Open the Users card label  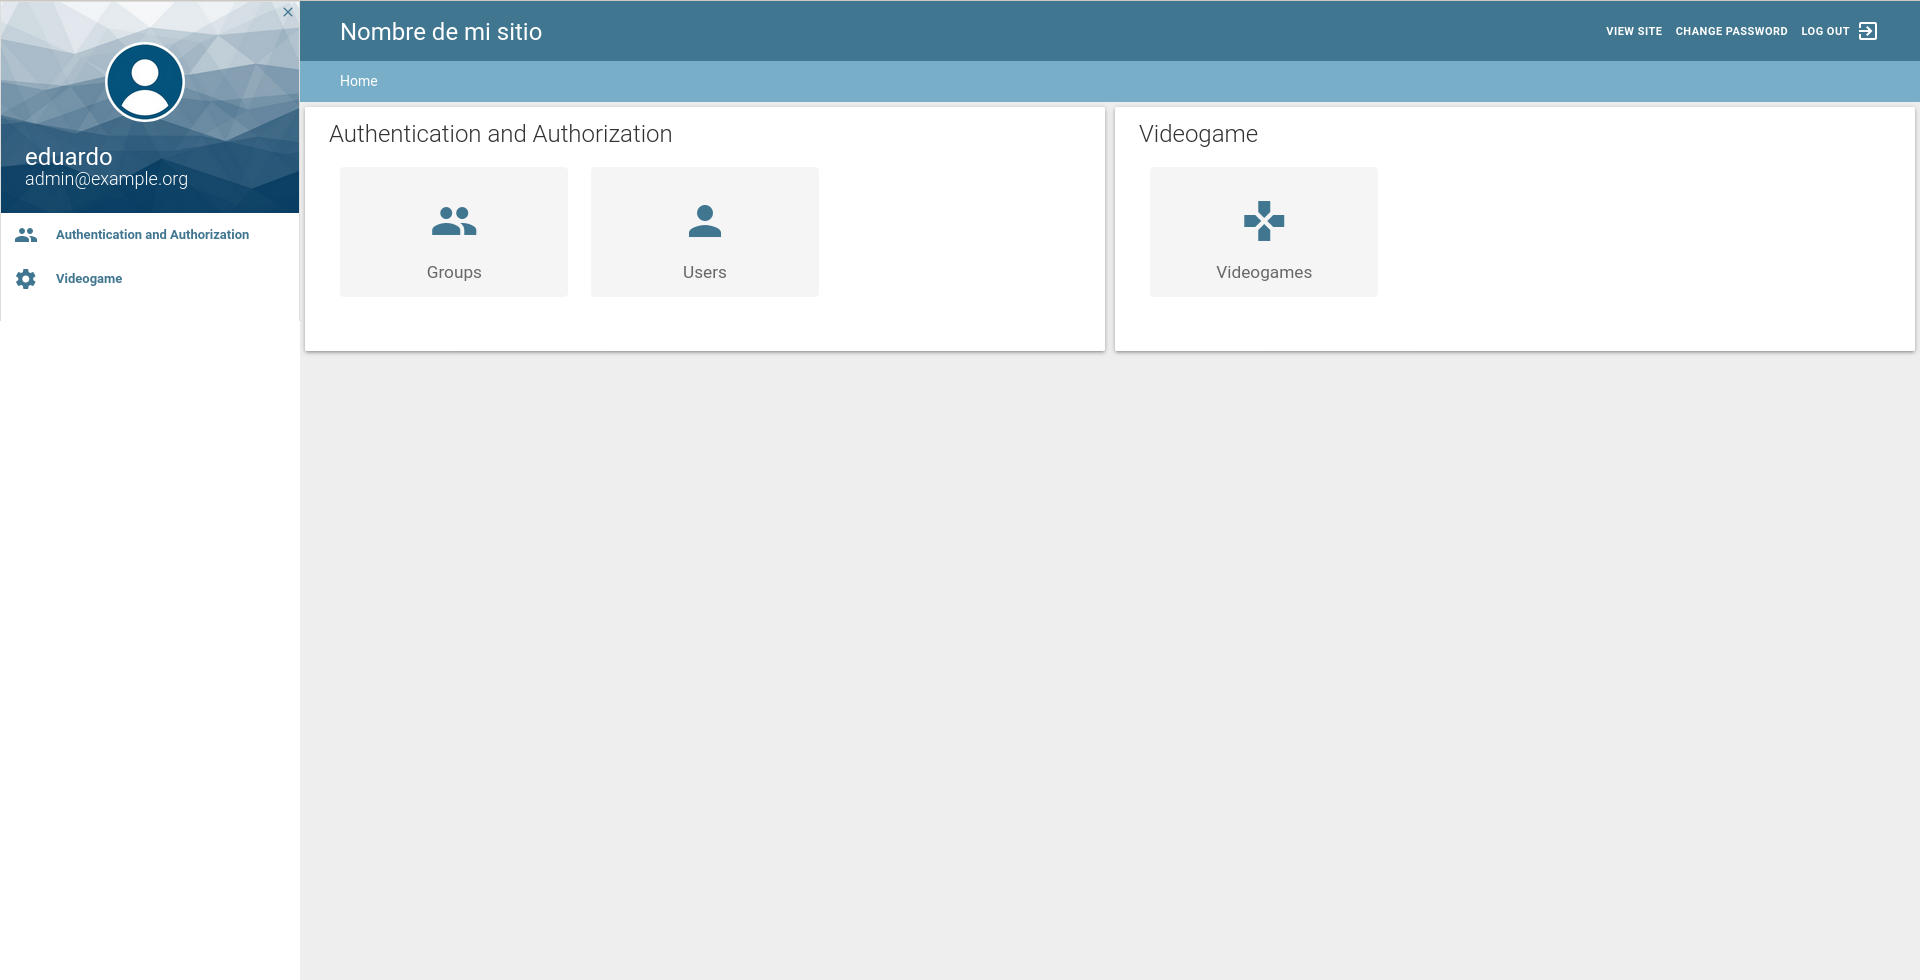coord(704,272)
